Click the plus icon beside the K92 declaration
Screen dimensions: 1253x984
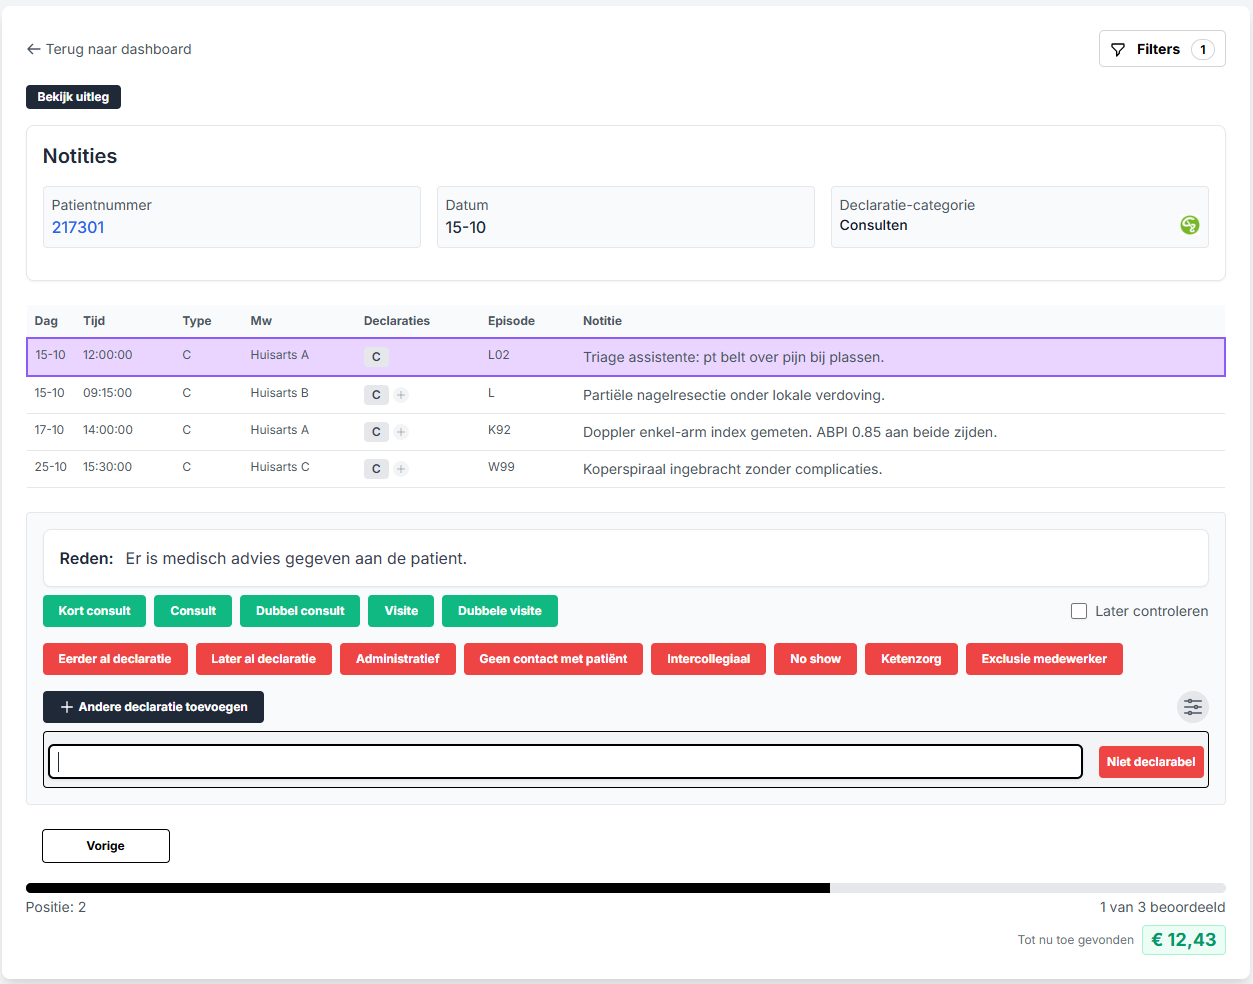pyautogui.click(x=401, y=432)
